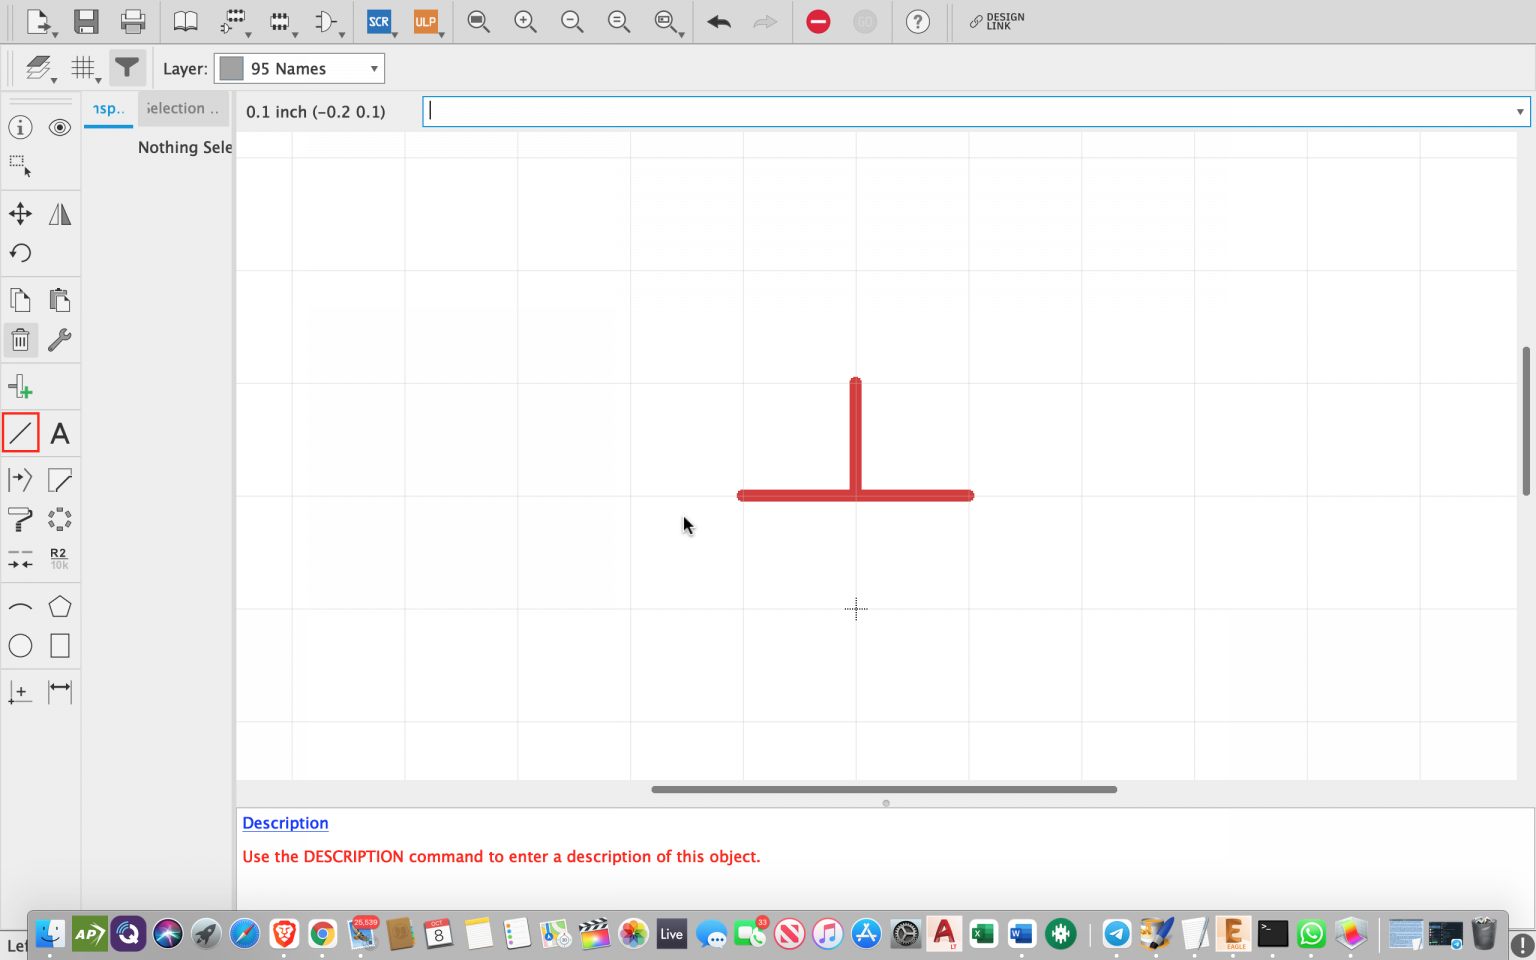
Task: Switch to the Selection Filter tab
Action: pyautogui.click(x=182, y=109)
